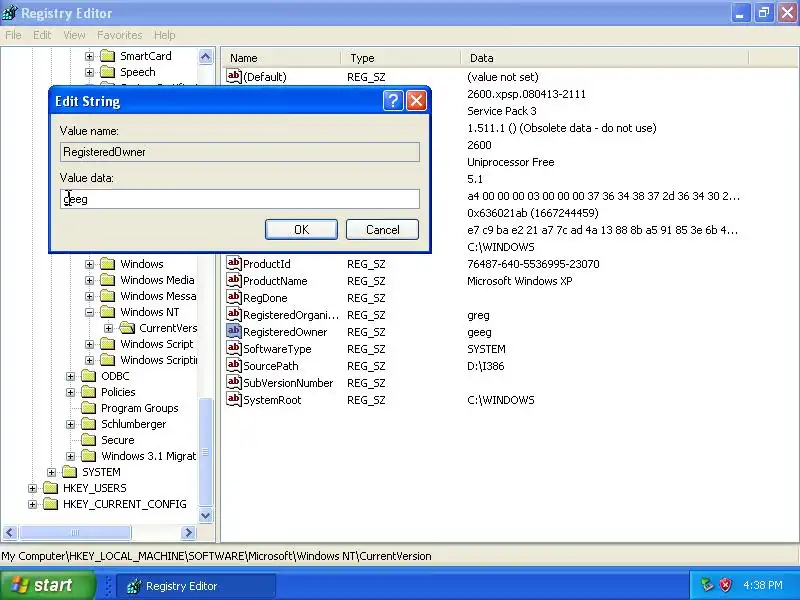This screenshot has height=600, width=800.
Task: Select the open CurrentVersion folder icon
Action: [x=127, y=328]
